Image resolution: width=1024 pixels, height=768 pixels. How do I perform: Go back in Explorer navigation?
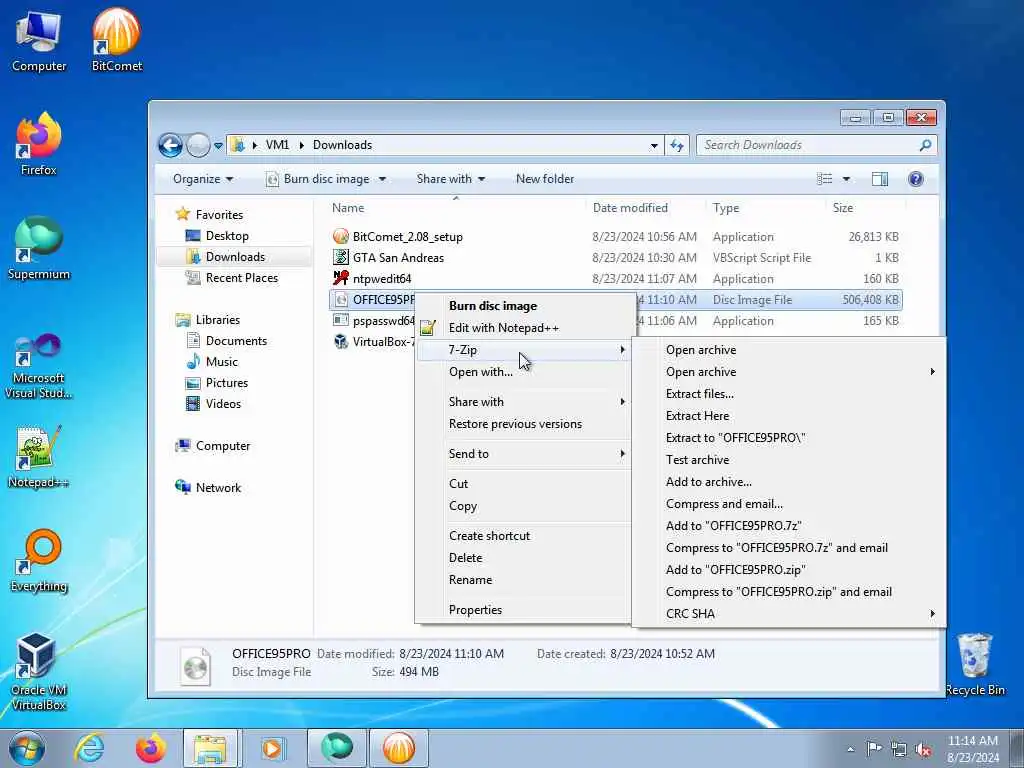pos(170,145)
